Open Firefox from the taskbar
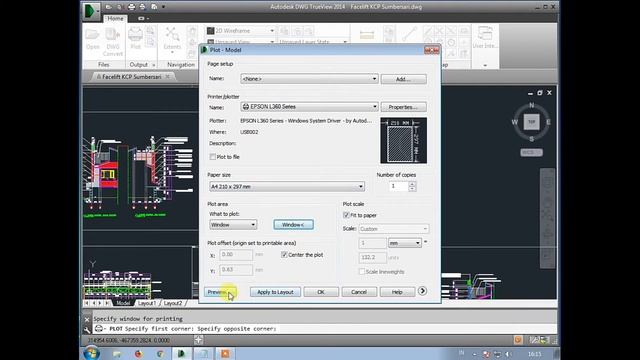The image size is (640, 360). point(138,353)
